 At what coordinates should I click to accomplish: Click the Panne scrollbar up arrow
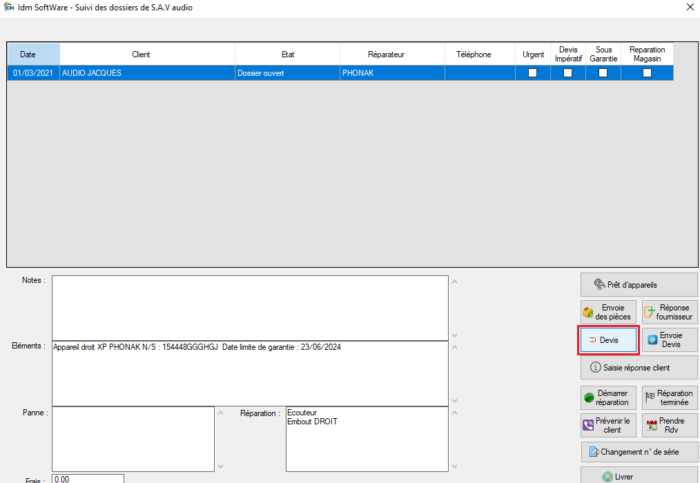click(x=221, y=413)
